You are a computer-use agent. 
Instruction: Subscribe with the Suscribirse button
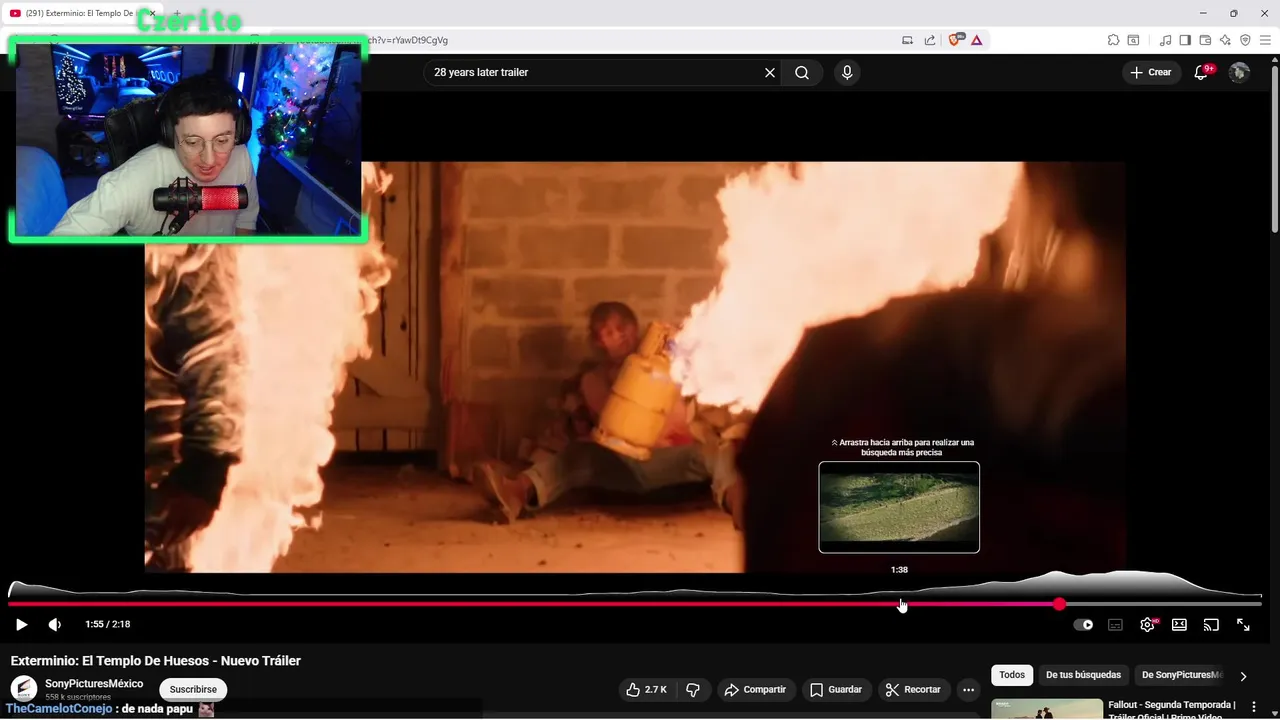coord(193,689)
